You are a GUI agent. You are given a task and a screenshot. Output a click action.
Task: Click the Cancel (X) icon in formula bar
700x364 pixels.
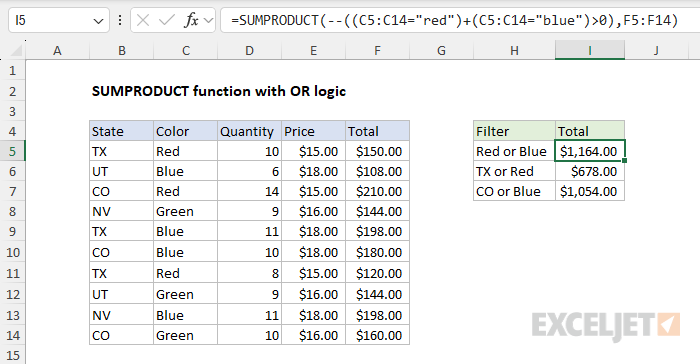[143, 20]
